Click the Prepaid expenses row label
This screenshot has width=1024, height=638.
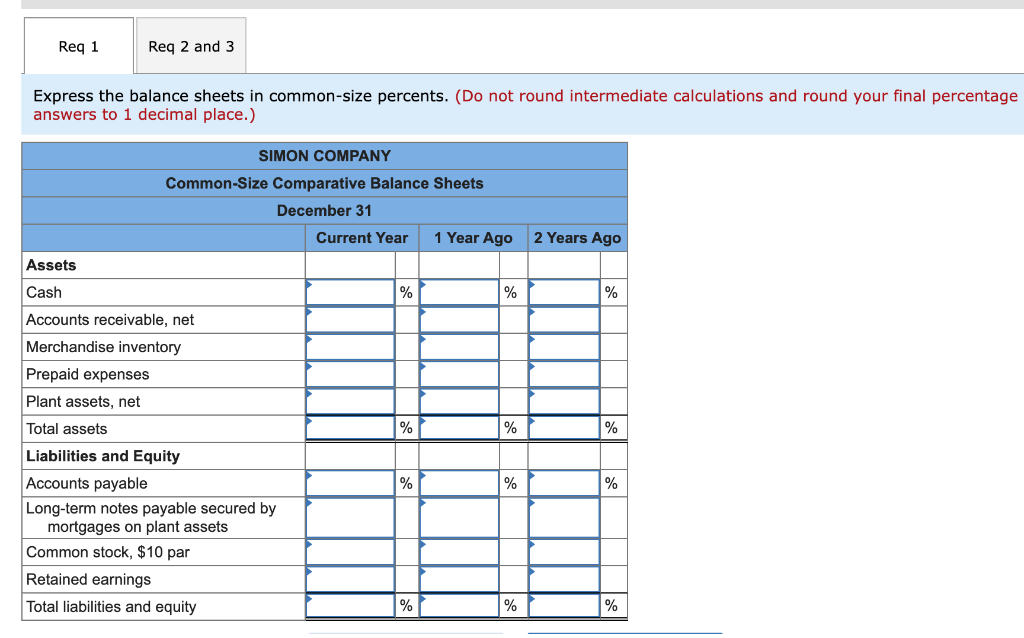coord(88,375)
